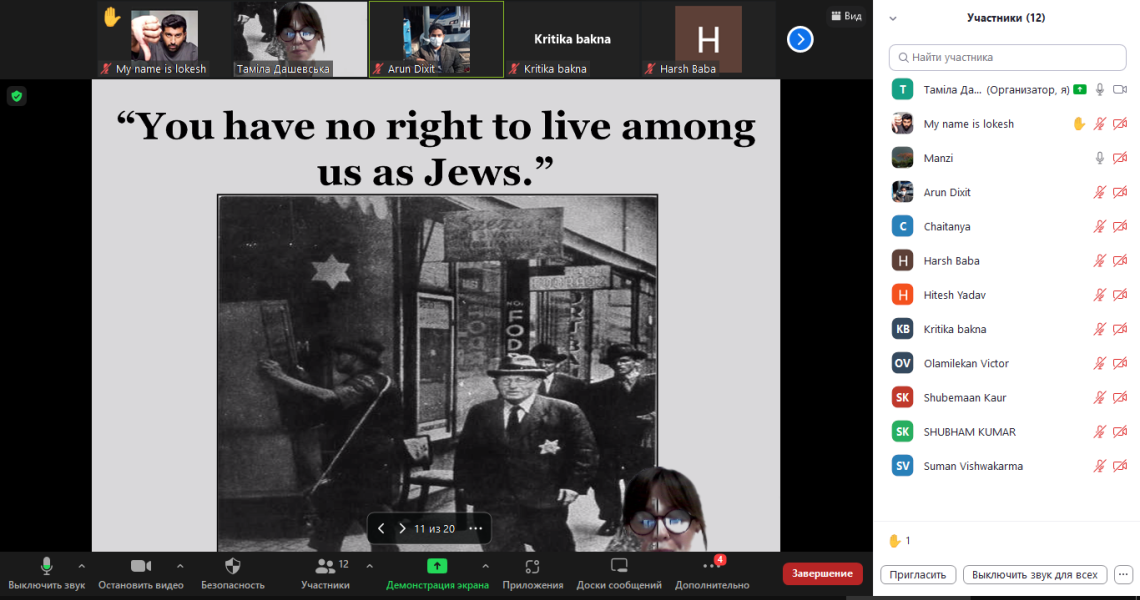The image size is (1140, 600).
Task: Expand video options arrow next to camera
Action: pos(180,566)
